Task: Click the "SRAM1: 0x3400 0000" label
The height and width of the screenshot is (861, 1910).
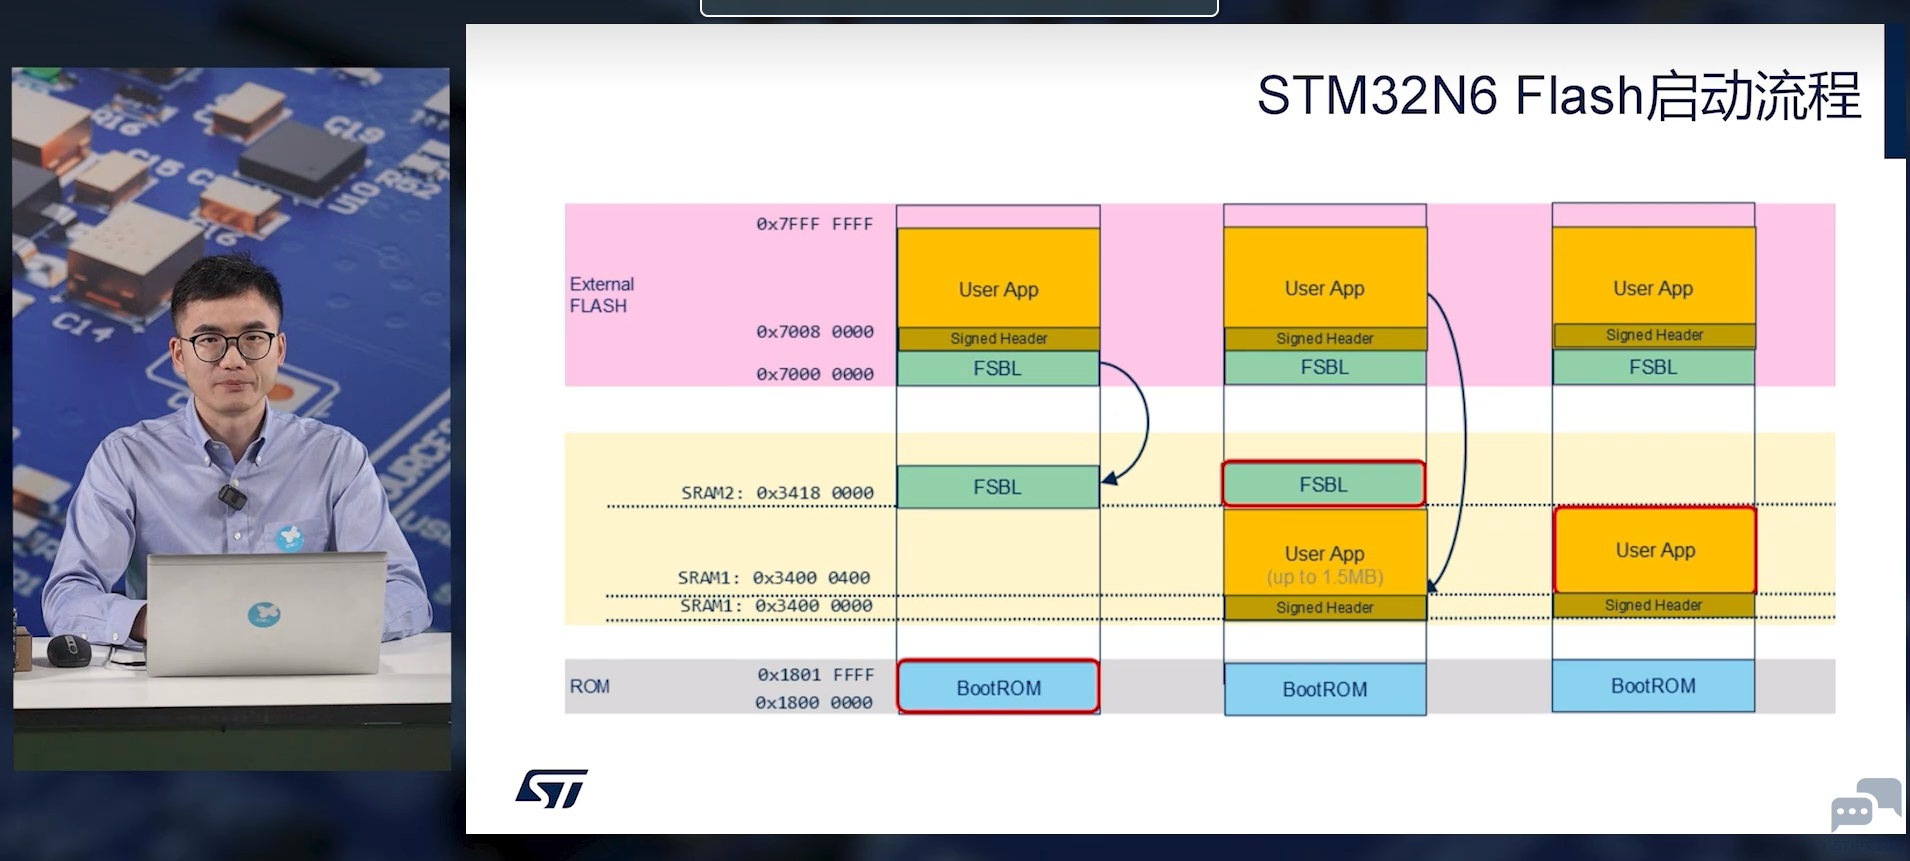Action: click(x=776, y=606)
